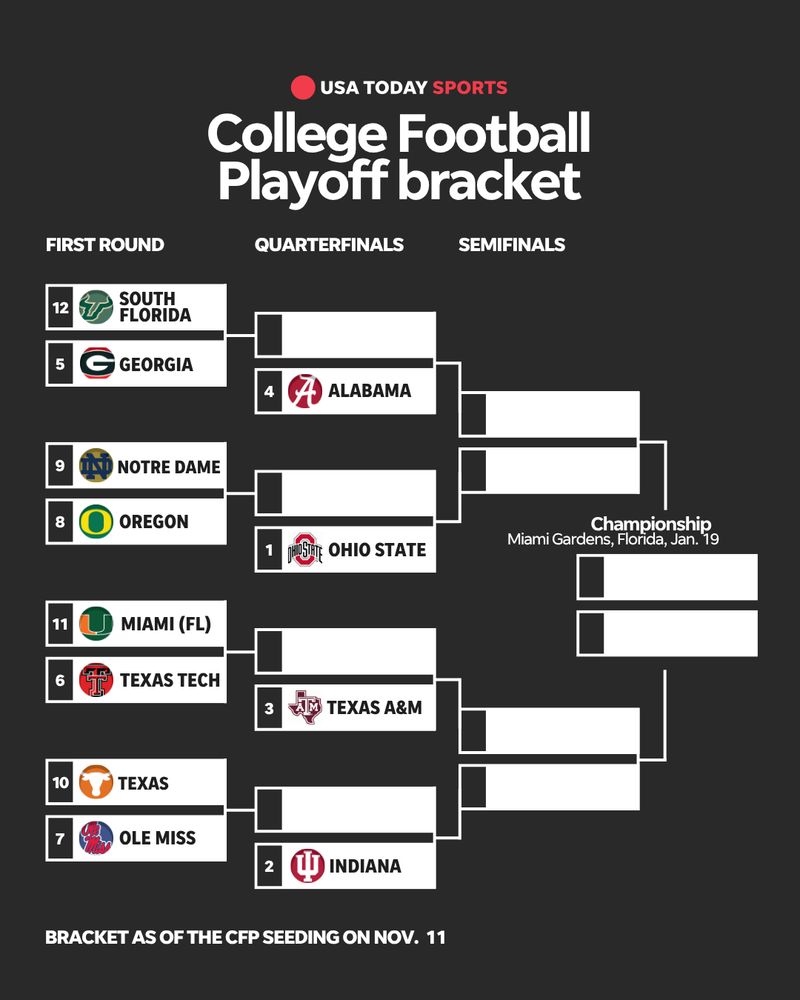The height and width of the screenshot is (1000, 800).
Task: Click the Alabama script A logo
Action: point(304,390)
